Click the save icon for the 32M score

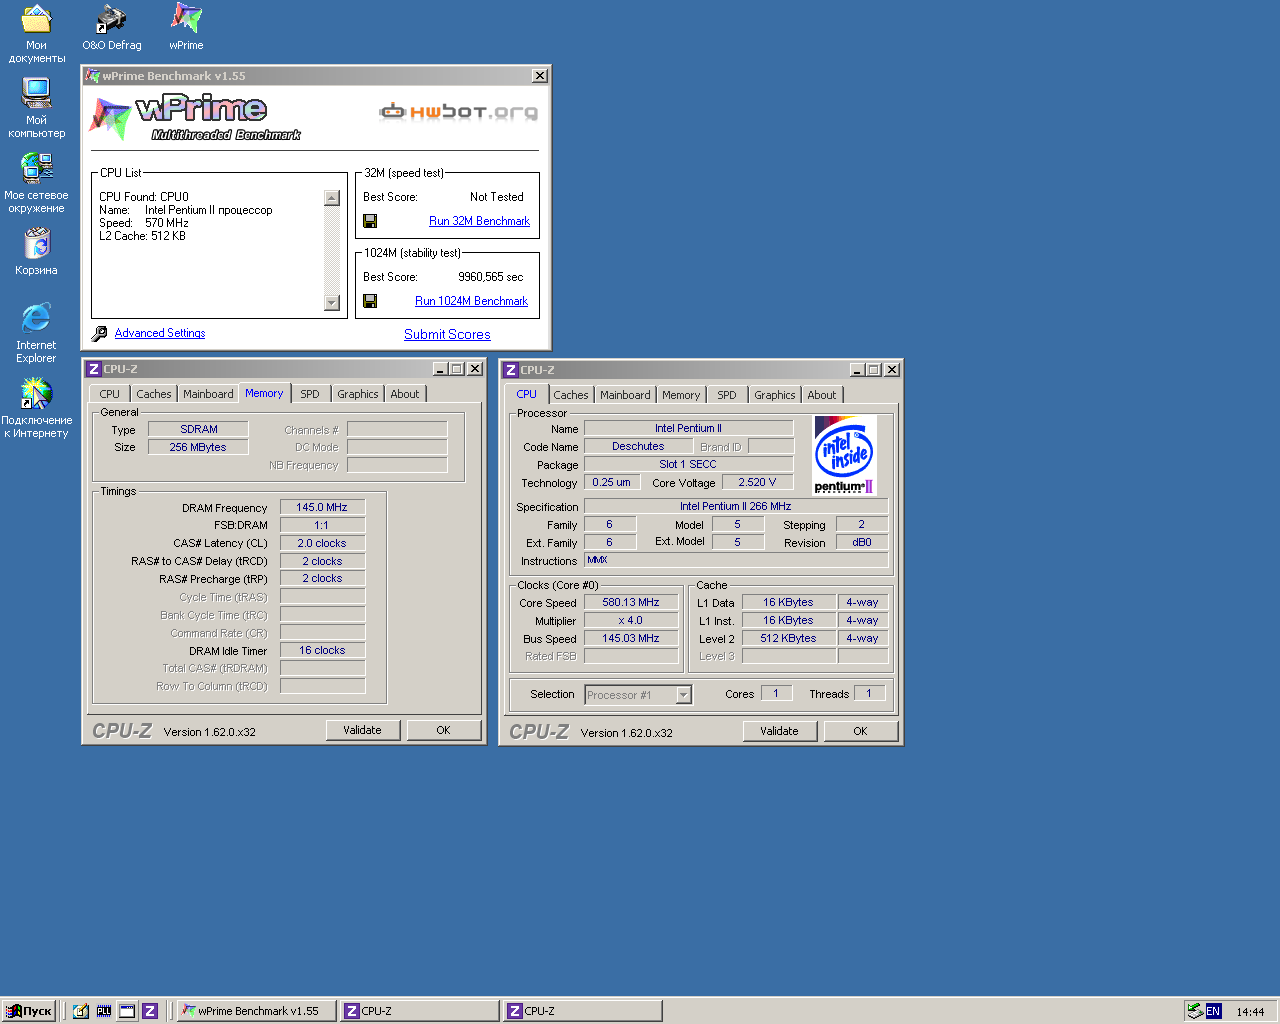(x=370, y=221)
